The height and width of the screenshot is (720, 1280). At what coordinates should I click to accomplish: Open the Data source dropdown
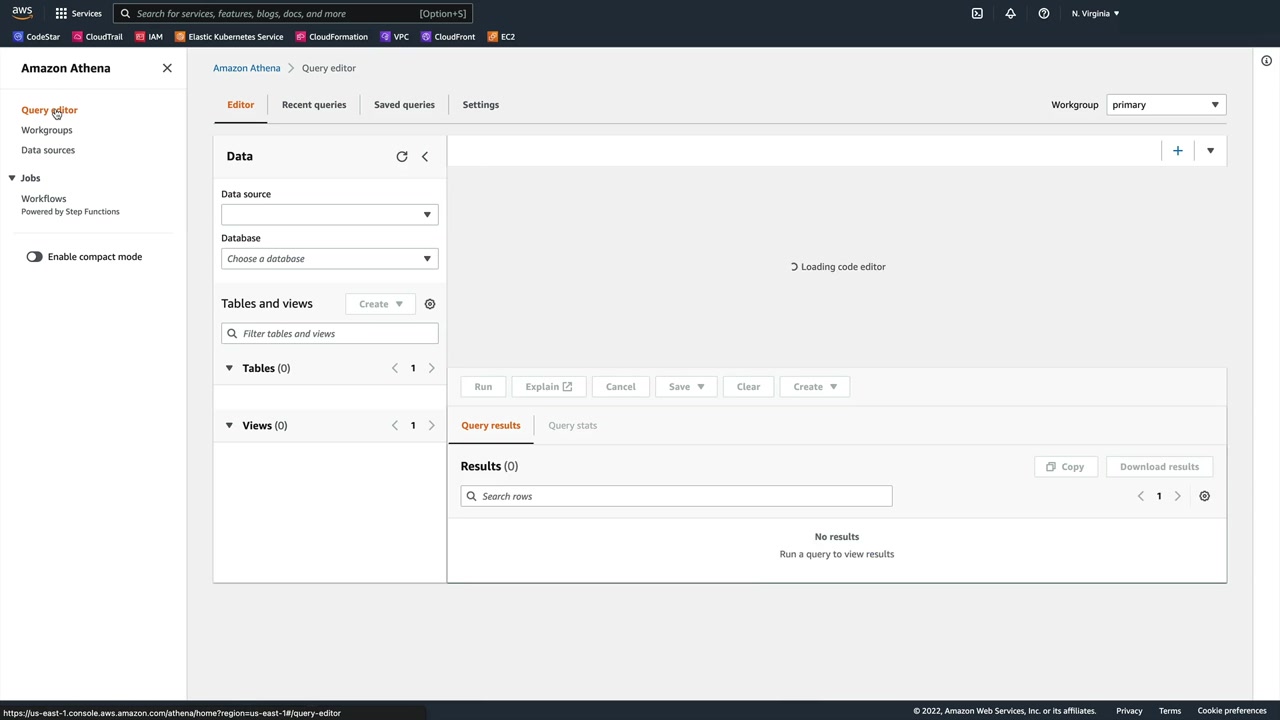(x=330, y=214)
